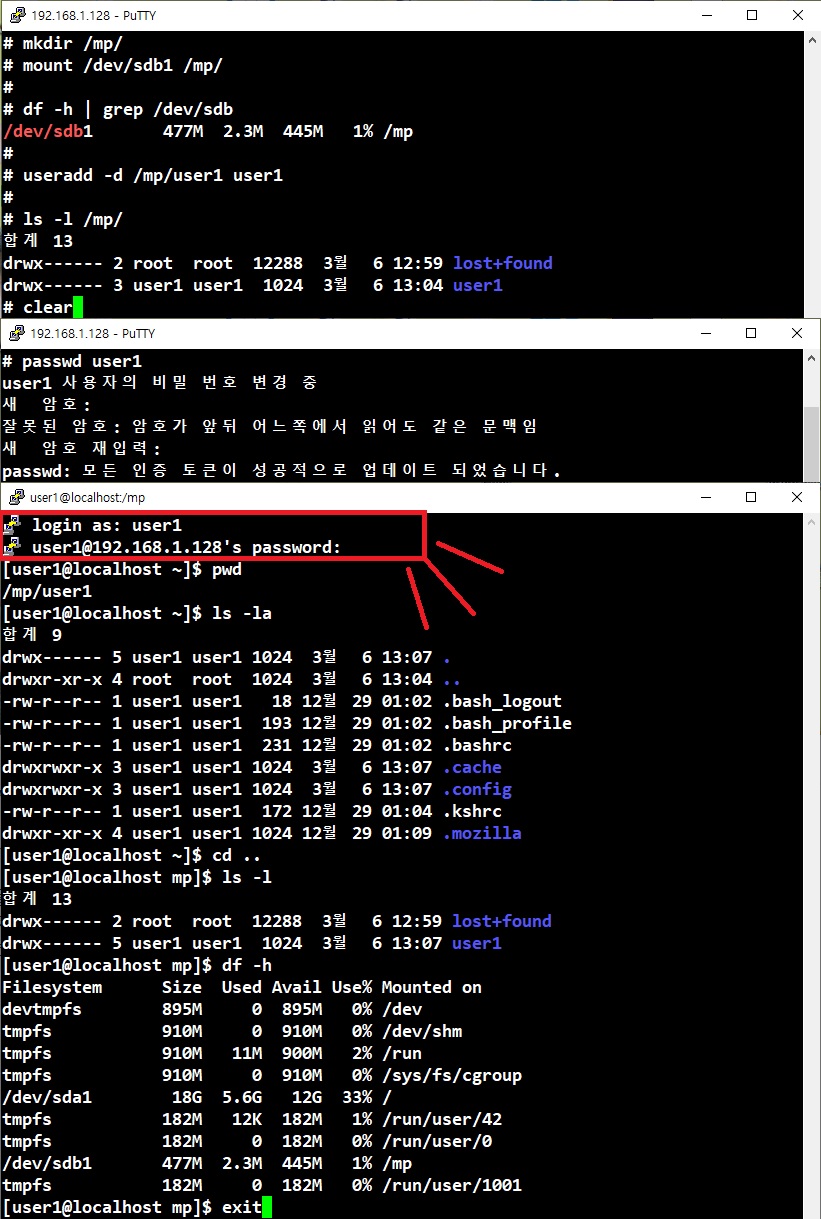
Task: Click 'lost+found' in the user1@localhost window
Action: pyautogui.click(x=502, y=922)
